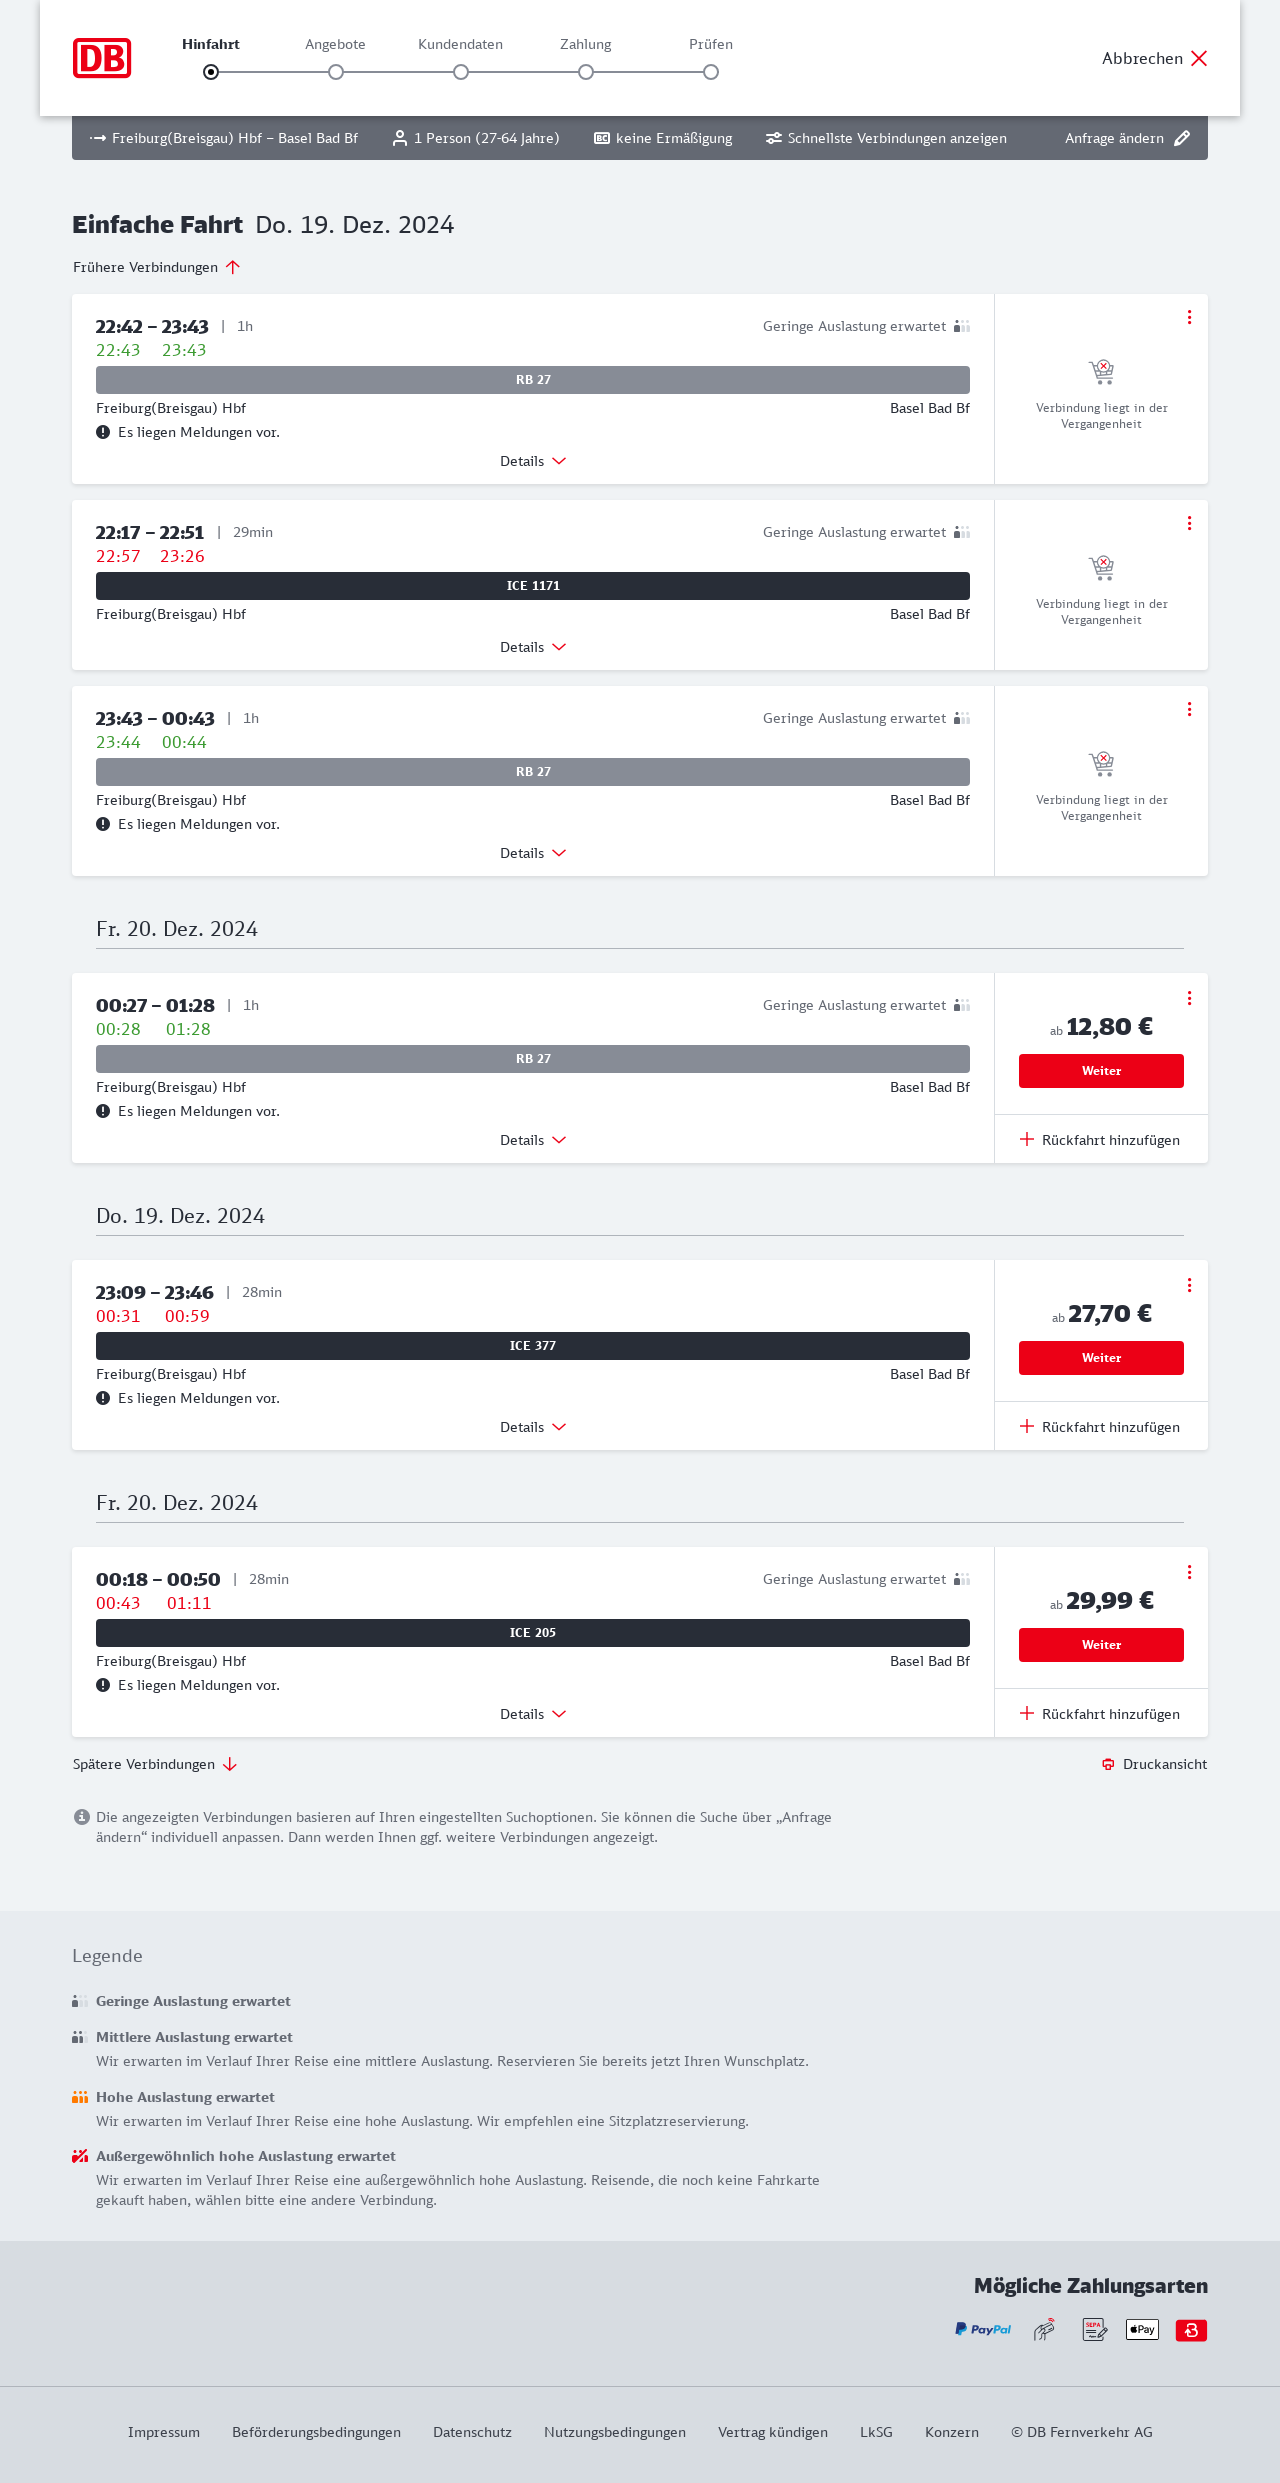
Task: Add return trip to the ICE 205 connection
Action: [1100, 1714]
